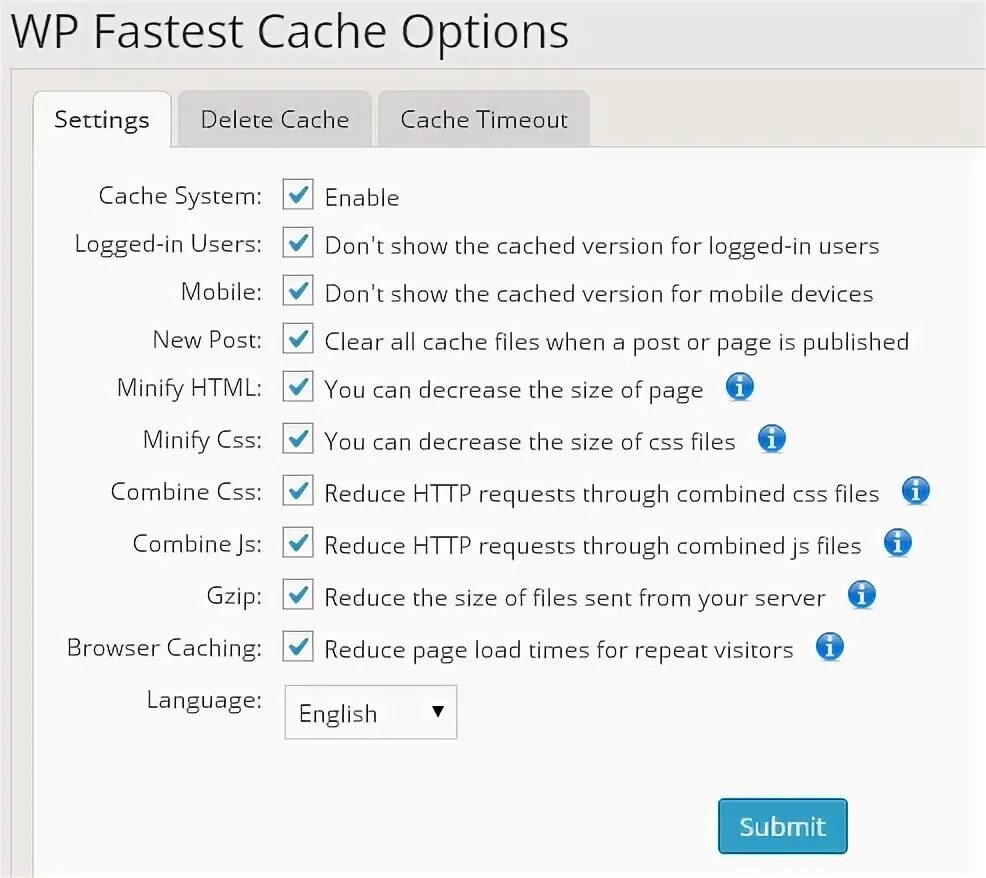Uncheck the Combine Js checkbox

[x=298, y=543]
